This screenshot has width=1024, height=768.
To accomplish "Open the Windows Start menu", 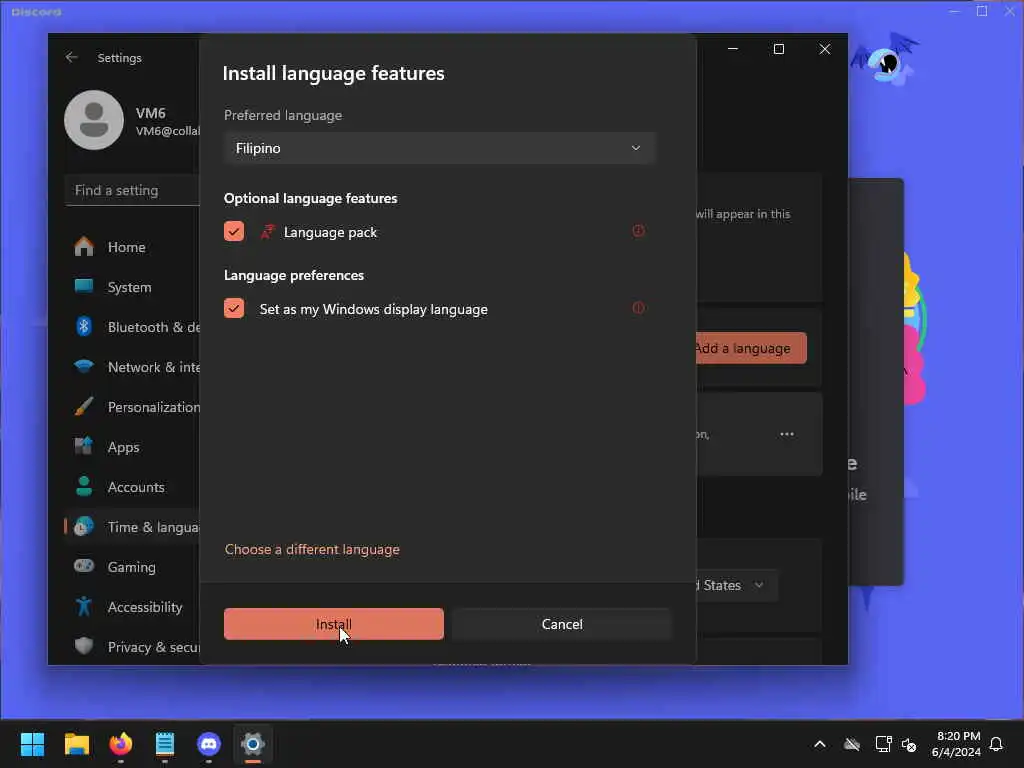I will (x=32, y=744).
